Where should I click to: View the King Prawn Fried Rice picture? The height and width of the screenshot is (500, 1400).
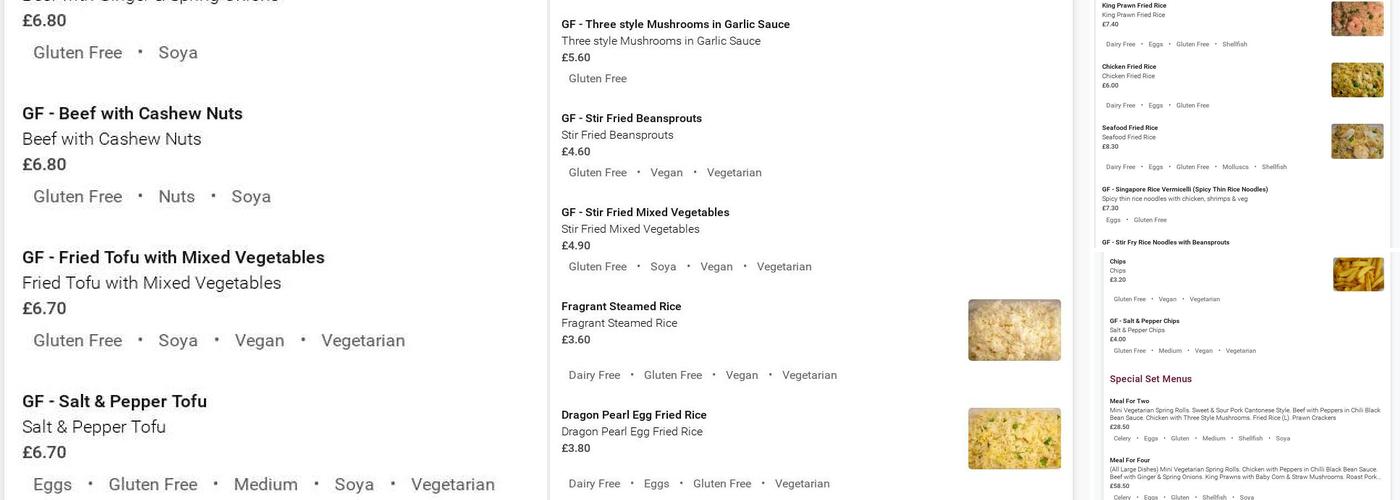[1357, 19]
